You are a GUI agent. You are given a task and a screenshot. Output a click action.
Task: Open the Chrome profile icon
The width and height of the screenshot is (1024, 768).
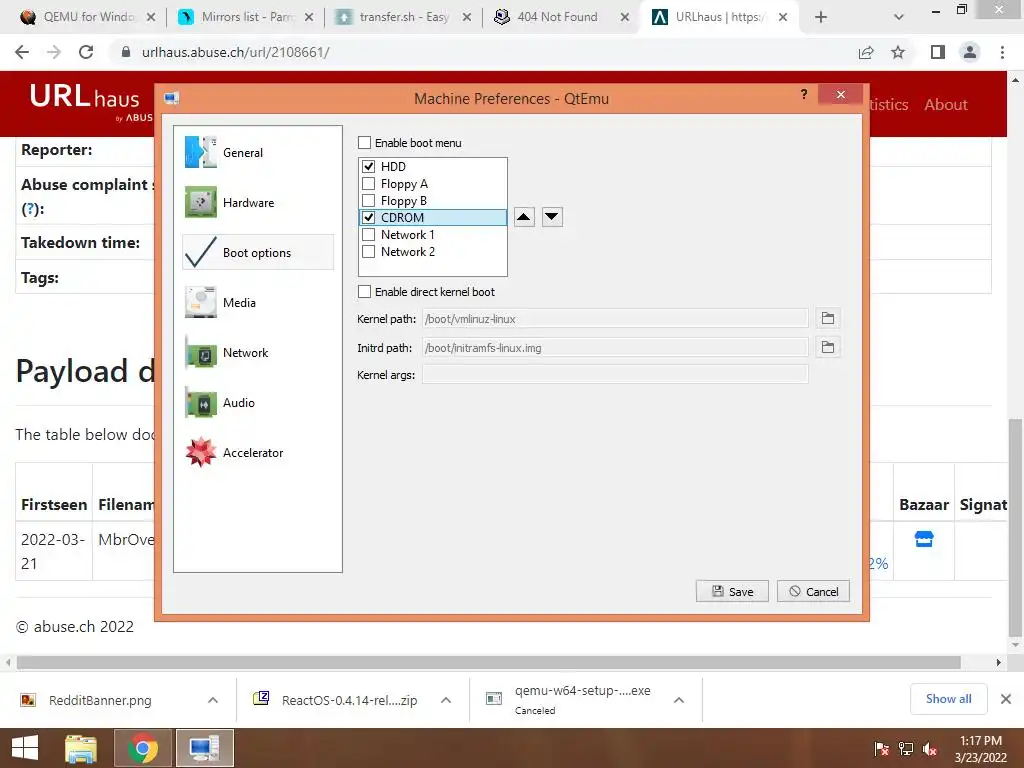click(970, 52)
